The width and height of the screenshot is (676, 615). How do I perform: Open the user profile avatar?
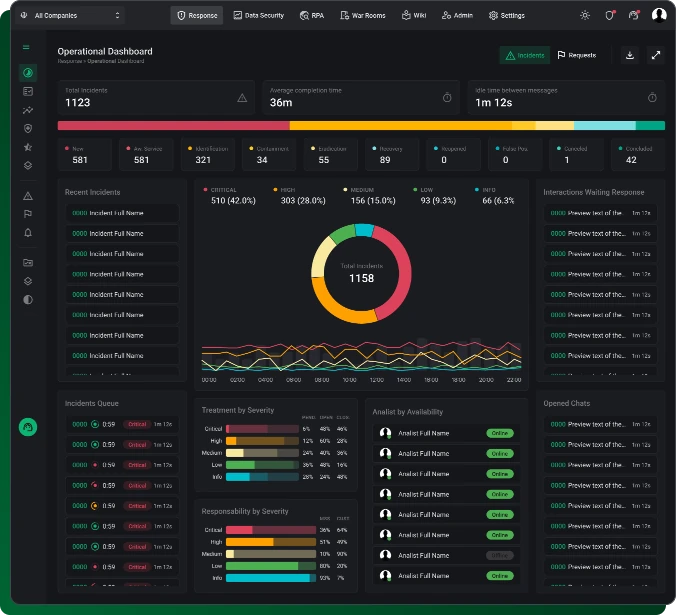pyautogui.click(x=659, y=15)
